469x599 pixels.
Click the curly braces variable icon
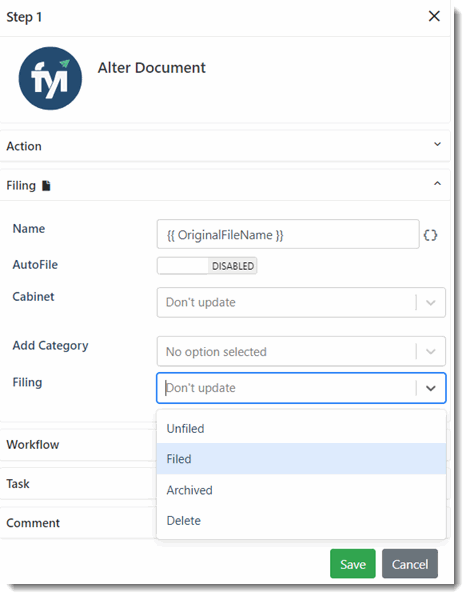coord(430,235)
